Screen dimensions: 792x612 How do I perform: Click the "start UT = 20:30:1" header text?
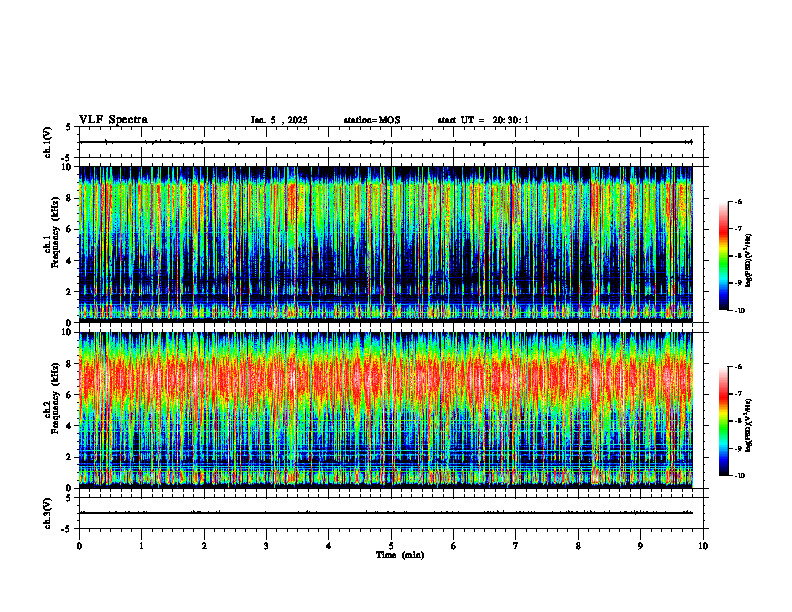click(483, 120)
